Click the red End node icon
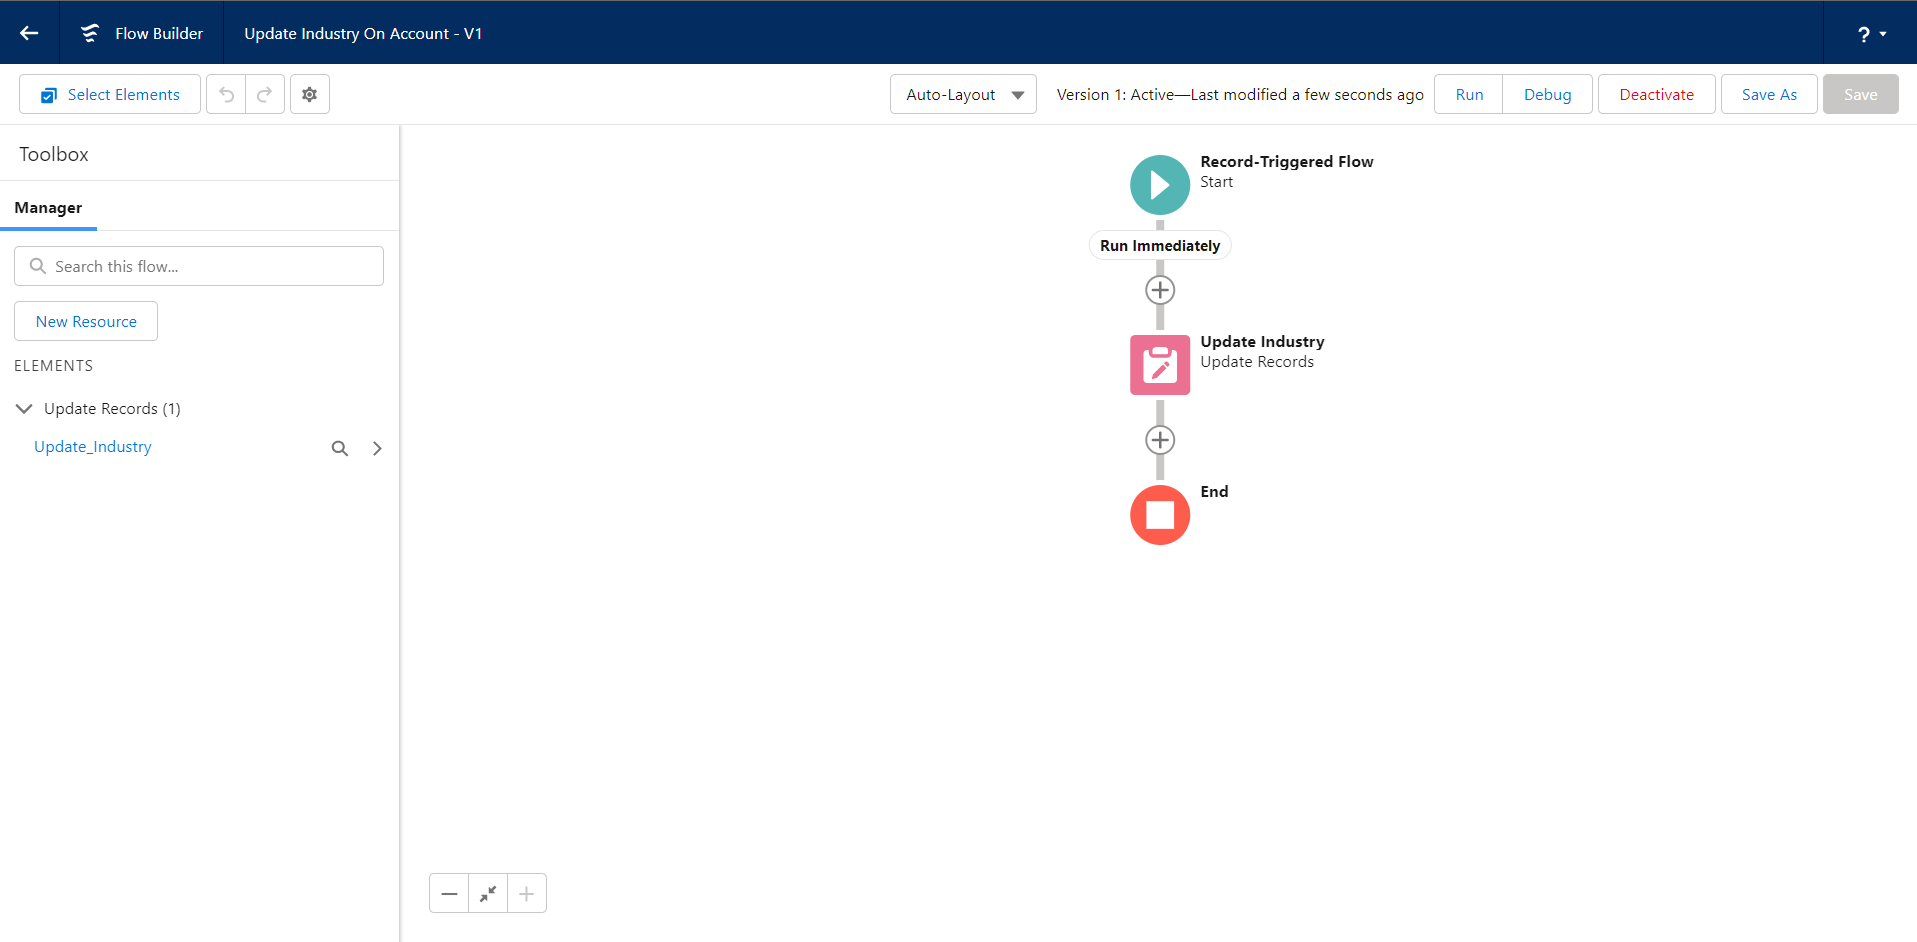1917x942 pixels. (x=1159, y=515)
